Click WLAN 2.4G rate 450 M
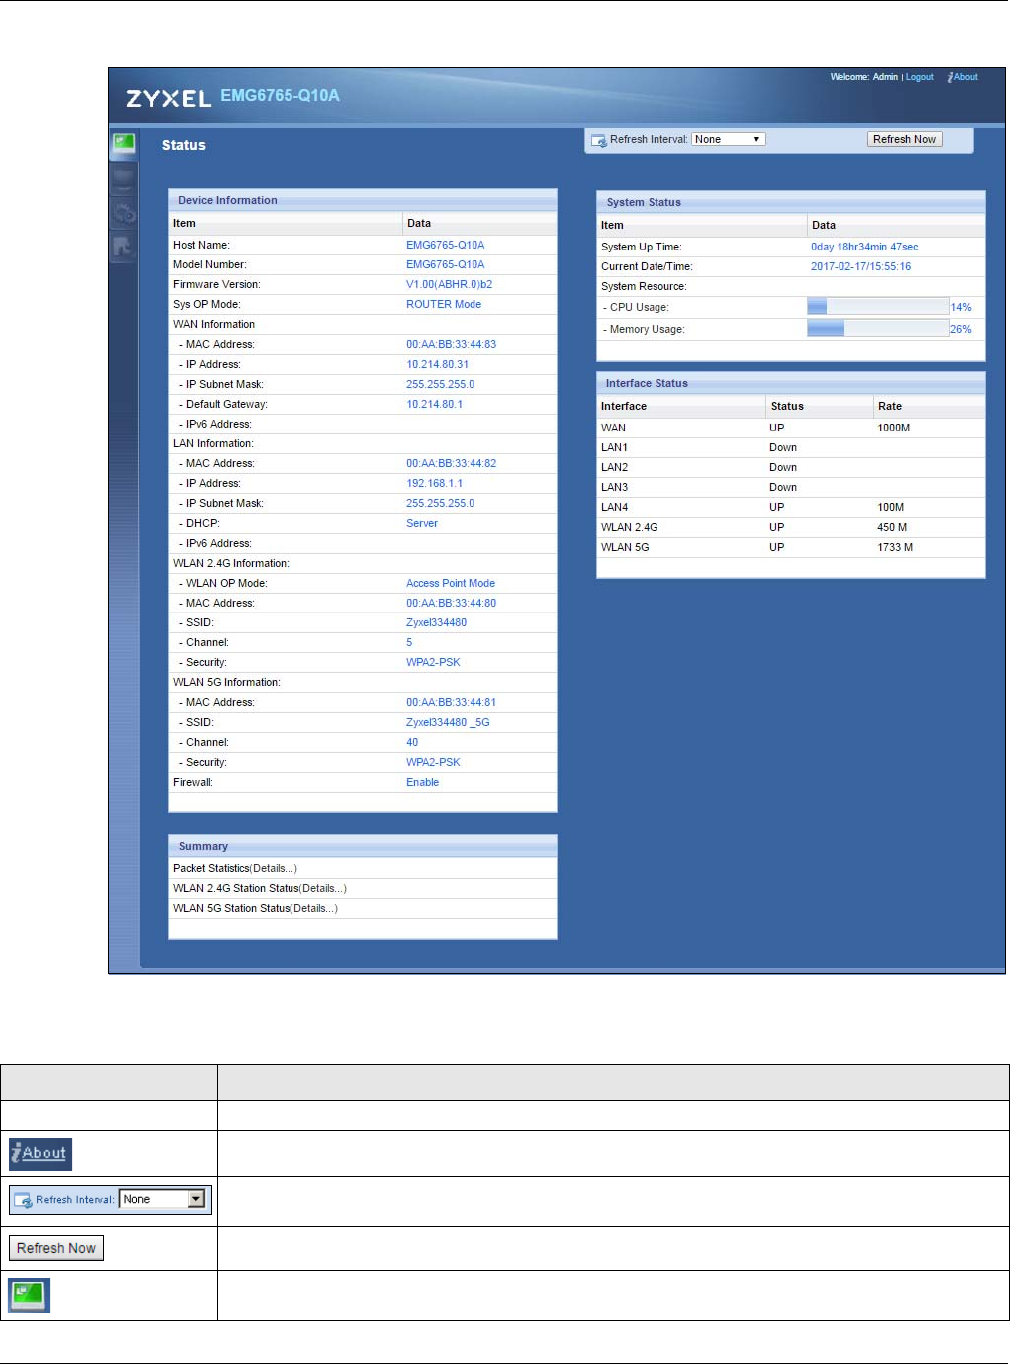1010x1364 pixels. (893, 527)
